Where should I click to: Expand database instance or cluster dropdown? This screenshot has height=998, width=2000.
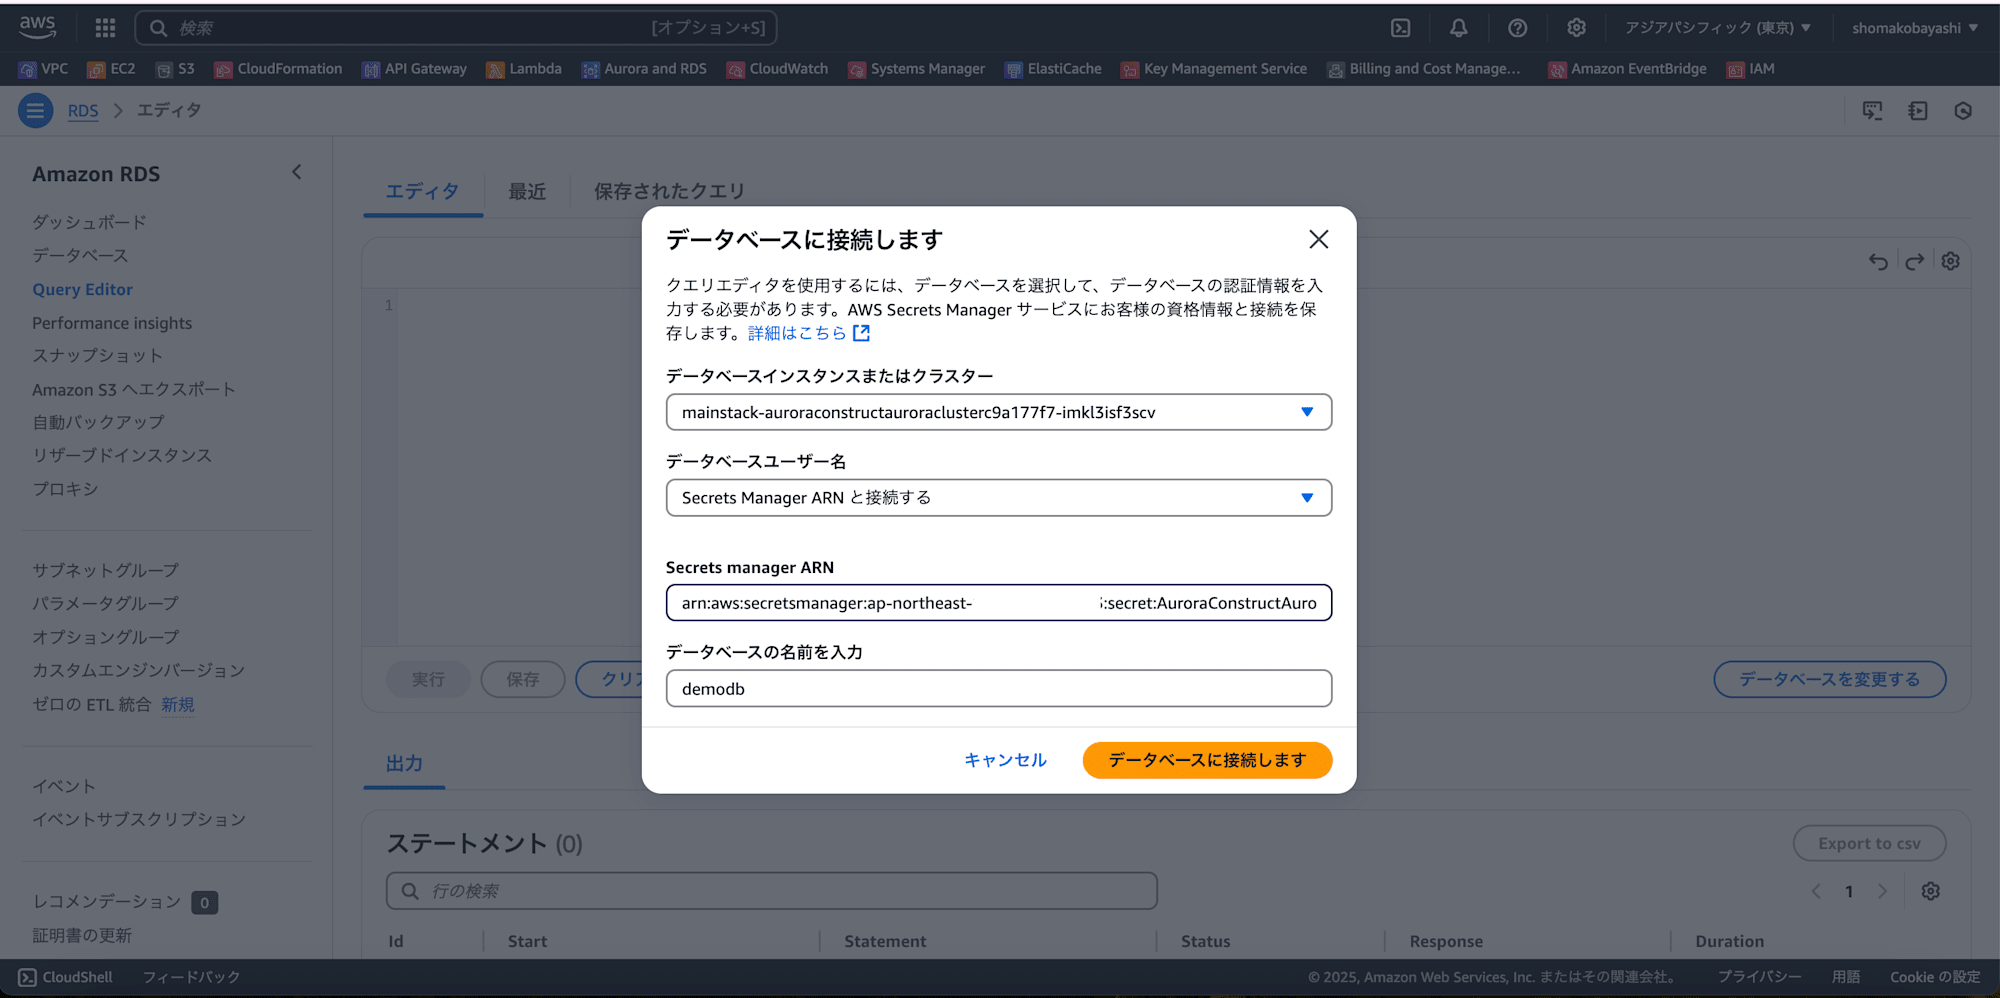point(999,412)
